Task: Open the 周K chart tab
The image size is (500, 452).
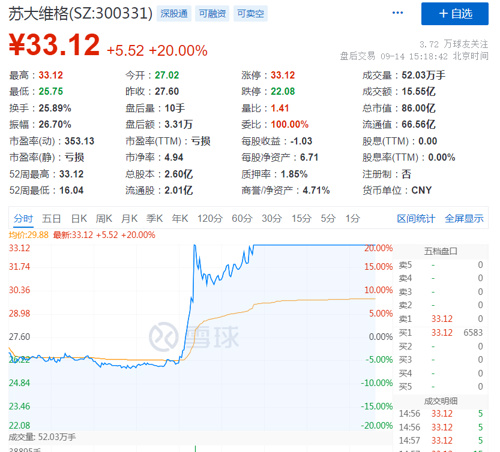Action: coord(104,219)
